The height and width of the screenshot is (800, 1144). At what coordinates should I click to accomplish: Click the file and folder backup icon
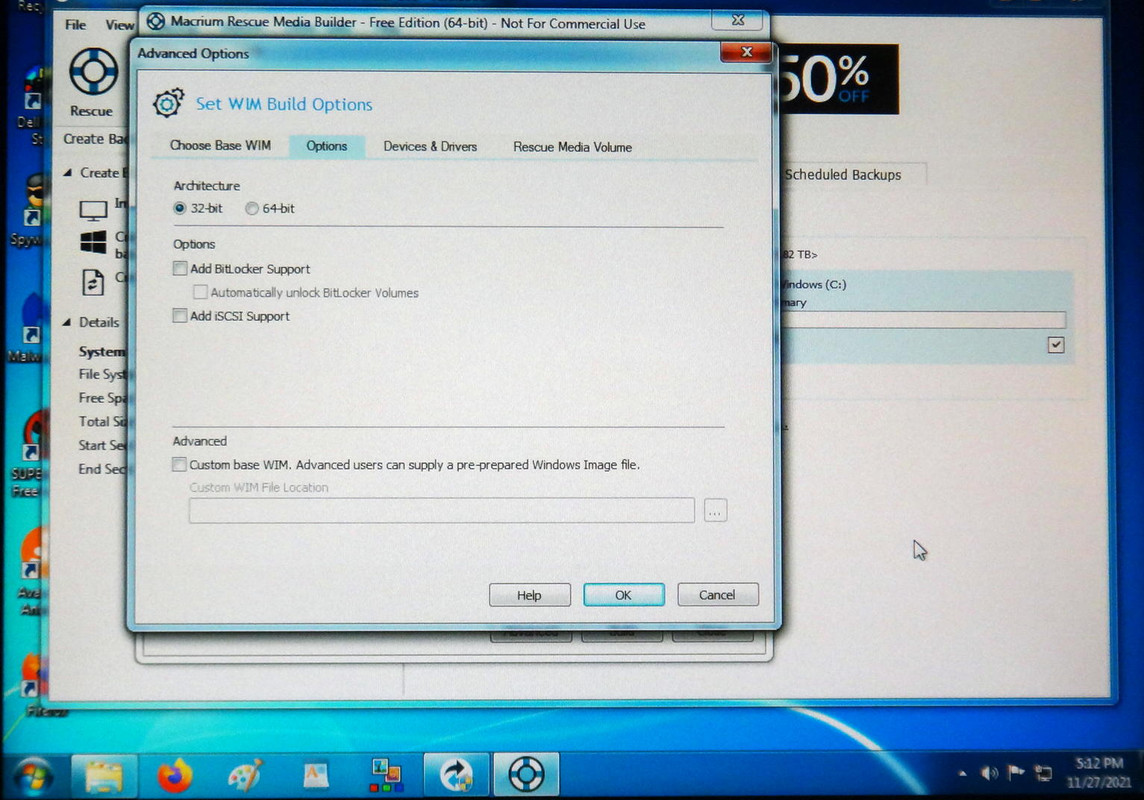[x=93, y=282]
